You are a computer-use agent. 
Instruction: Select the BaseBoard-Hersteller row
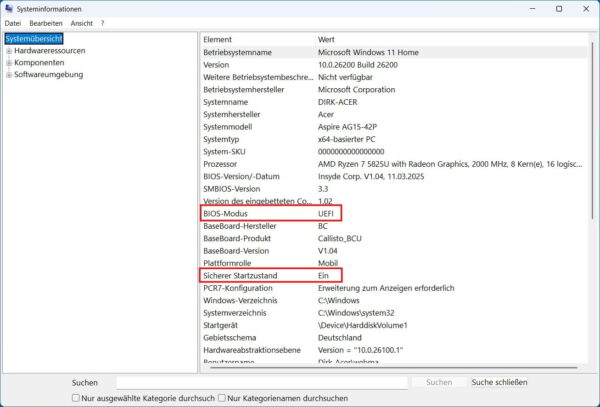pos(394,226)
